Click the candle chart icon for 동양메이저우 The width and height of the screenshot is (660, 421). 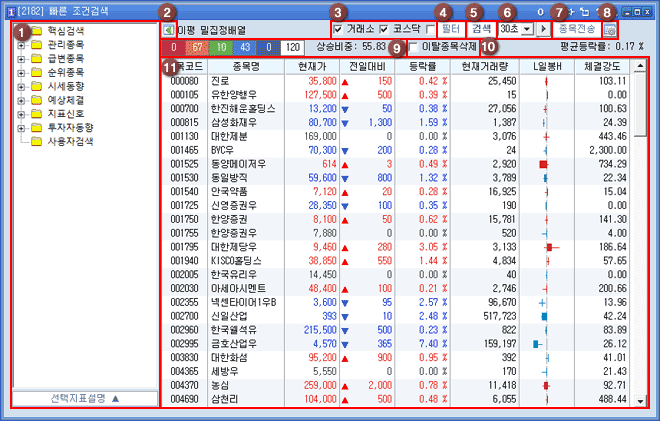545,162
